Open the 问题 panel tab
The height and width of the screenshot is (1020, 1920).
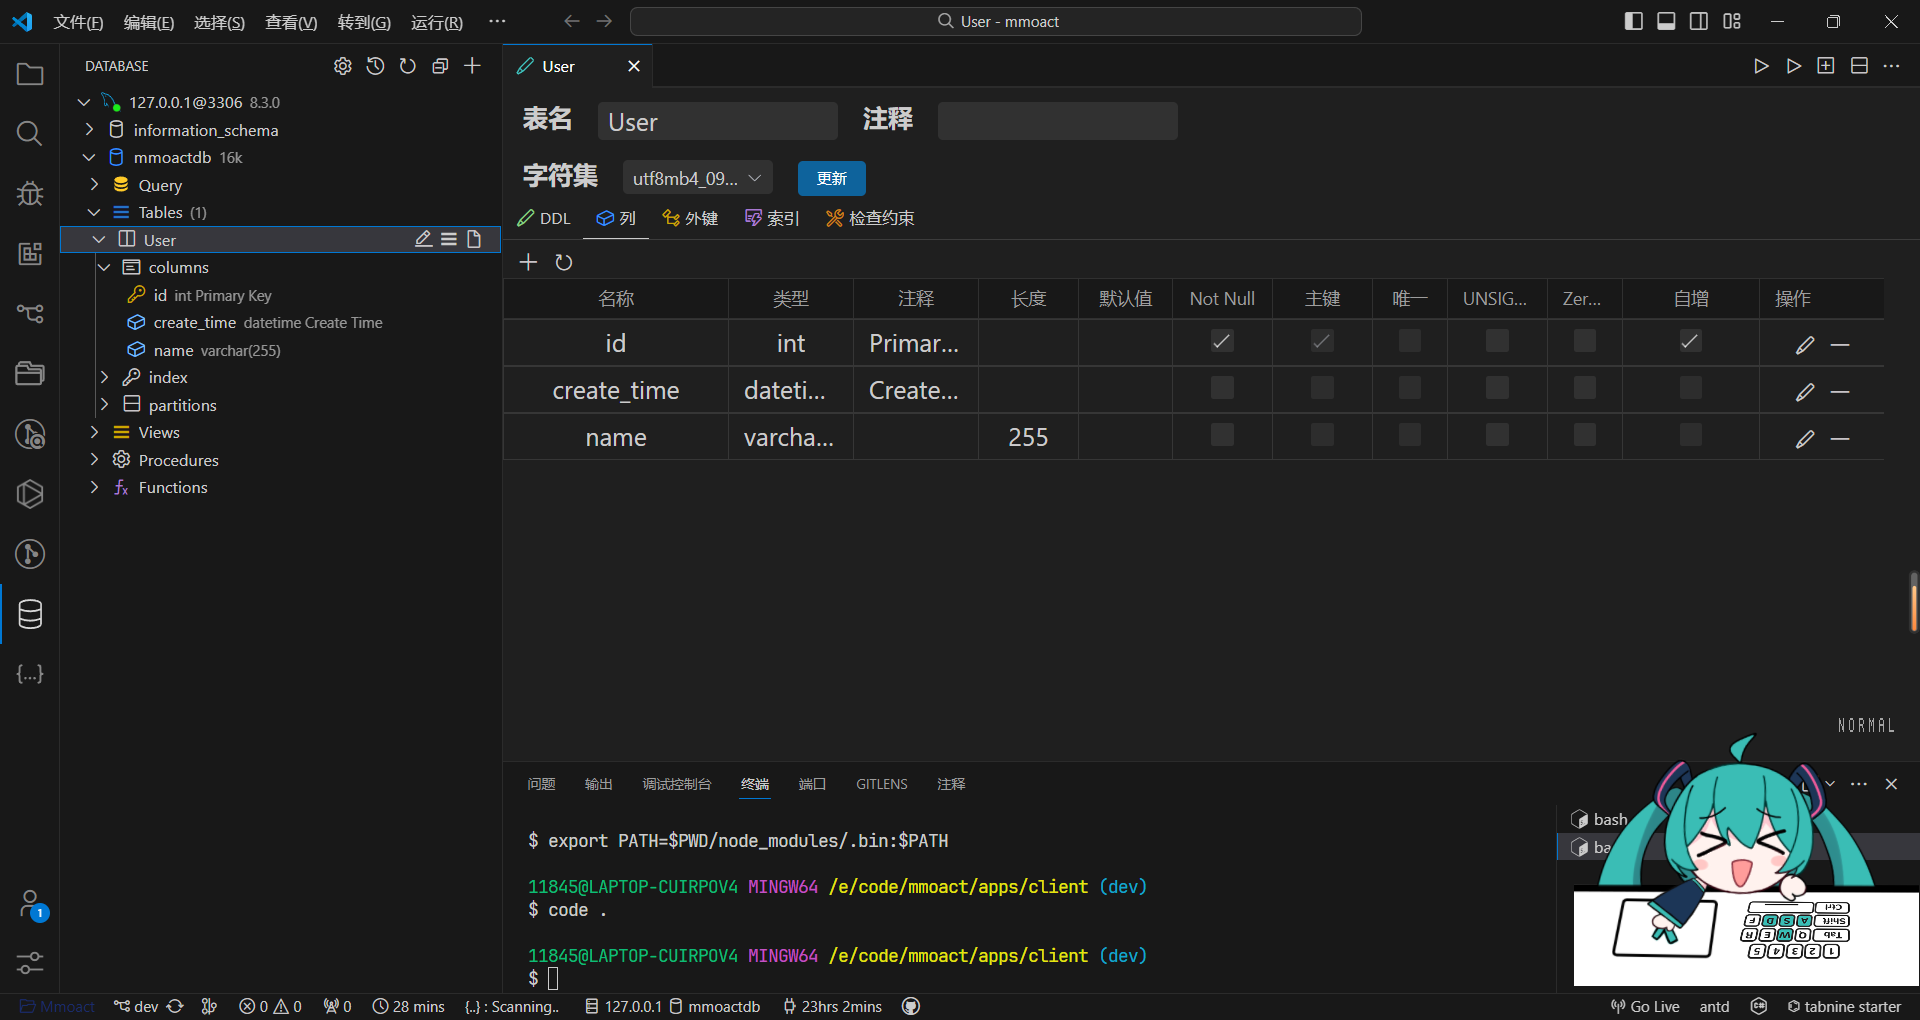(x=541, y=784)
